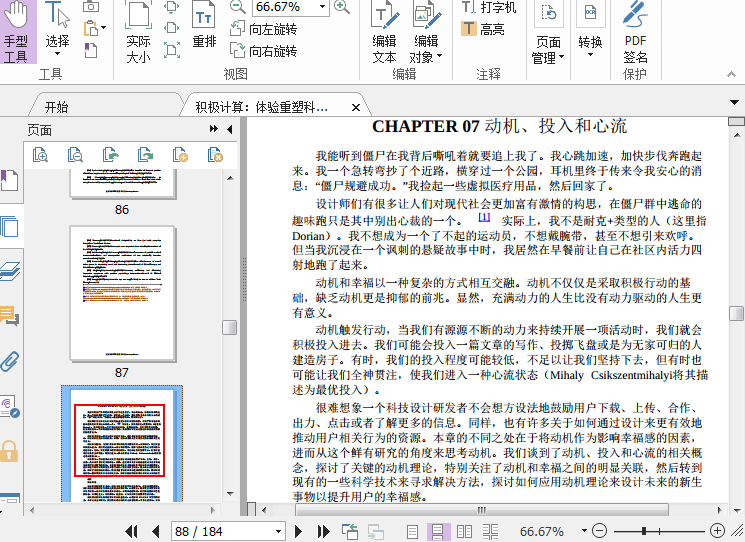The image size is (745, 542).
Task: Open the page number dropdown 88 / 184
Action: tap(278, 531)
